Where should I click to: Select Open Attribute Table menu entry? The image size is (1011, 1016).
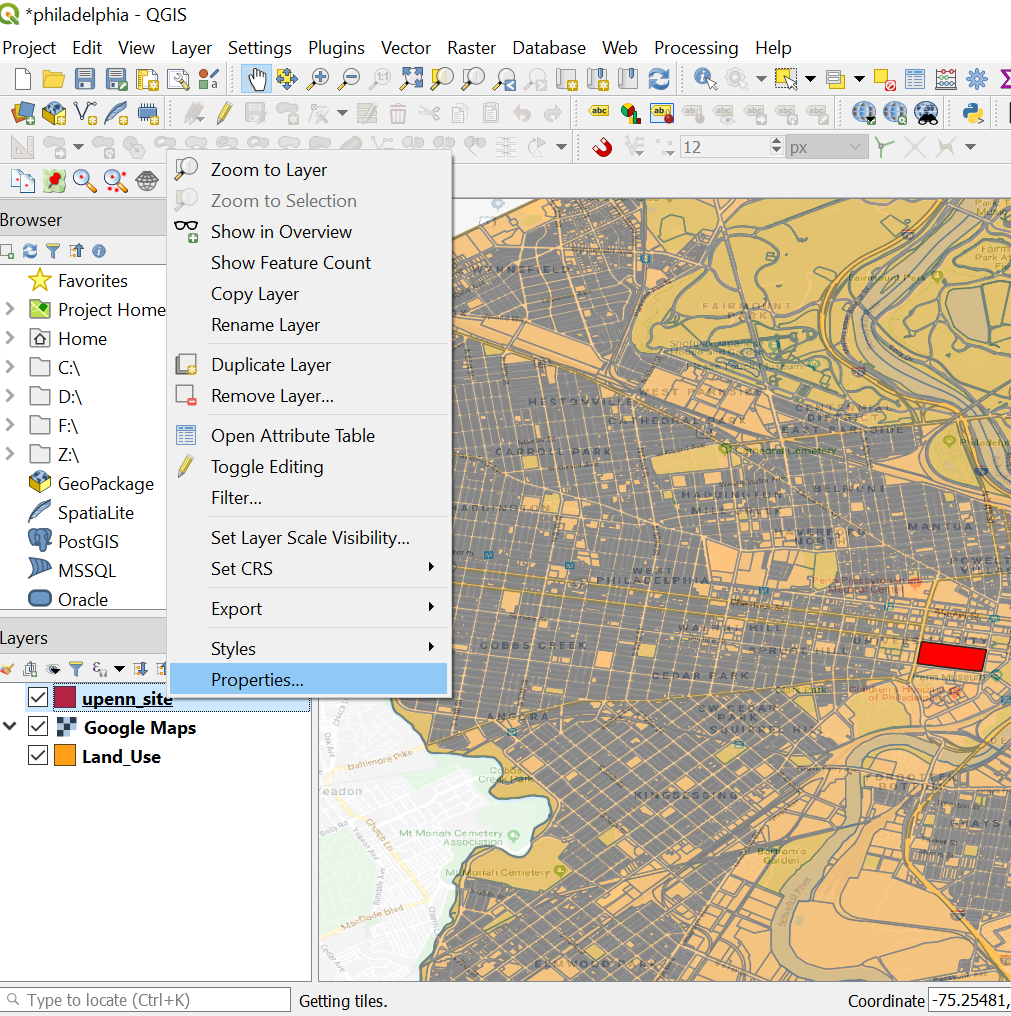pyautogui.click(x=292, y=435)
